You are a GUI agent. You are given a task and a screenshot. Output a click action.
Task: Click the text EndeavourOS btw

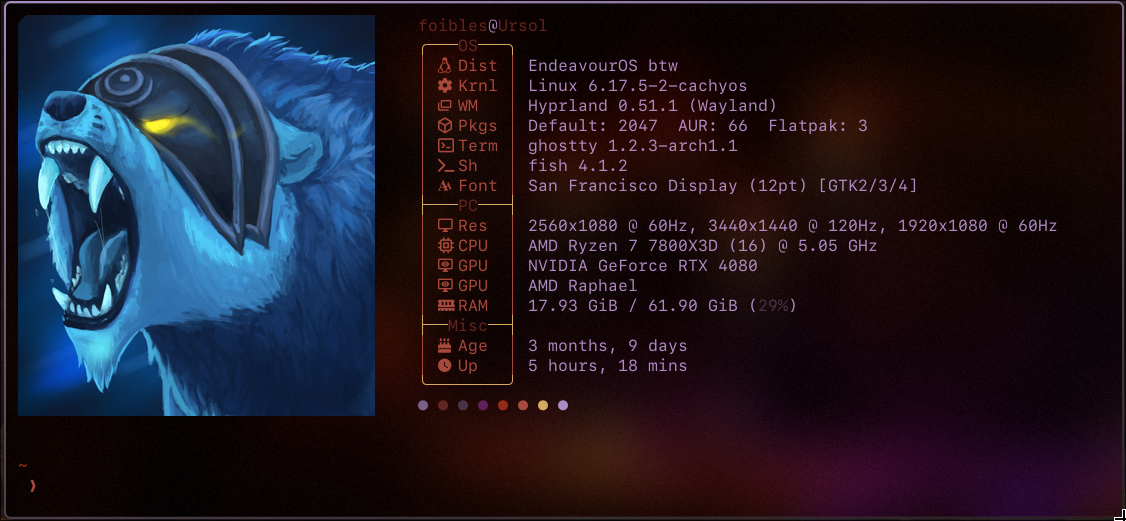pyautogui.click(x=603, y=66)
